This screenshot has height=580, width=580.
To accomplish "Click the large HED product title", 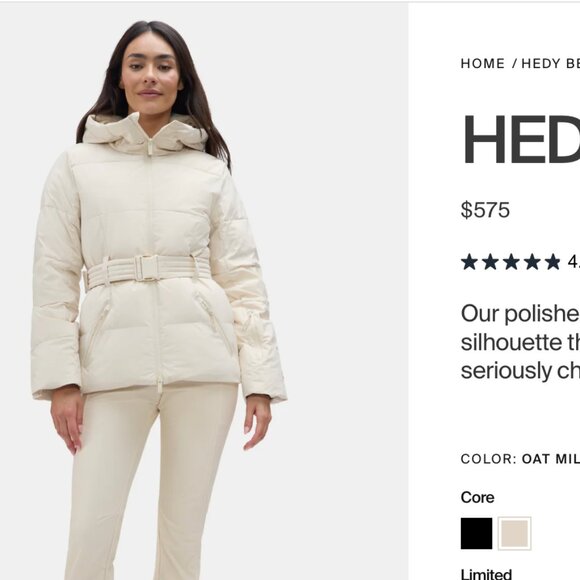I will click(x=521, y=139).
